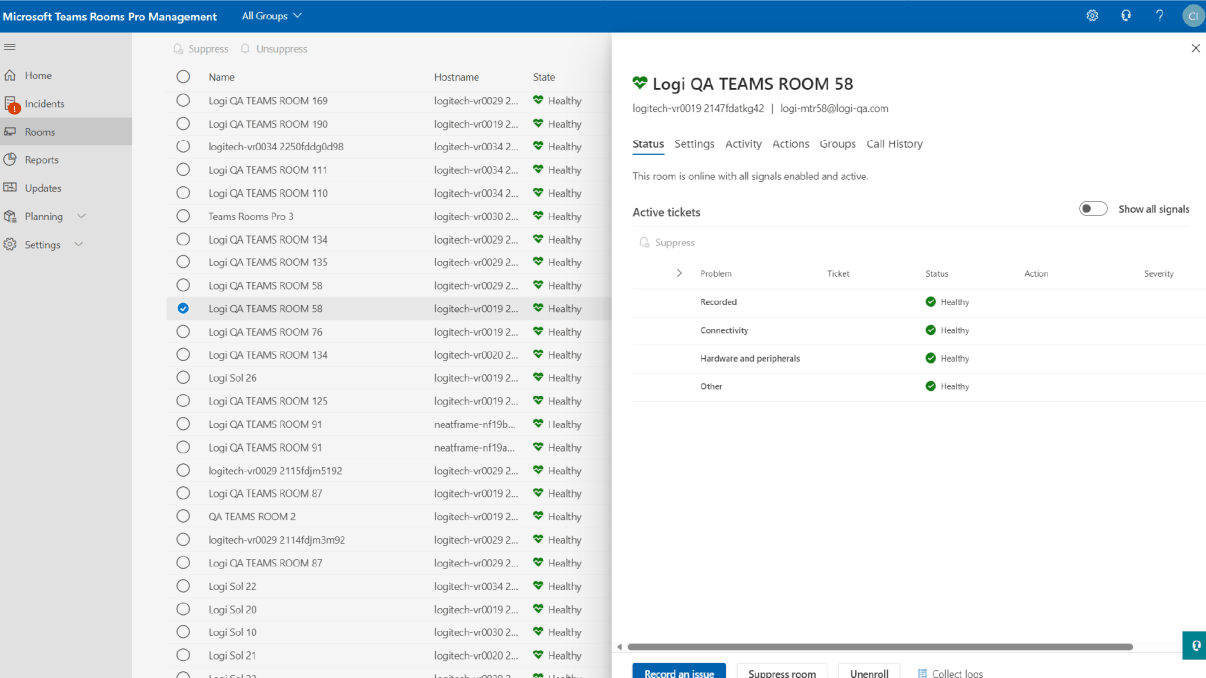The image size is (1206, 678).
Task: Click Collect logs
Action: coord(950,673)
